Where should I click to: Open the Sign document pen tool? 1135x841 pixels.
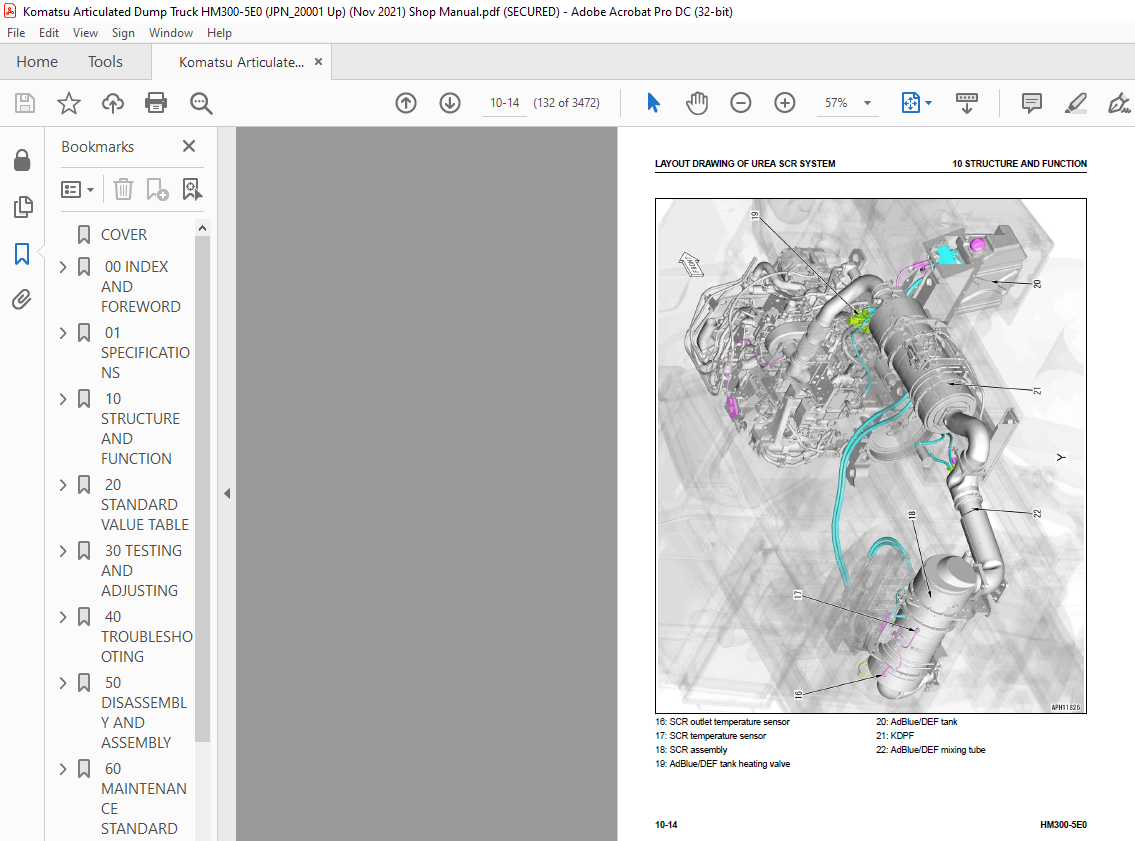(1118, 103)
